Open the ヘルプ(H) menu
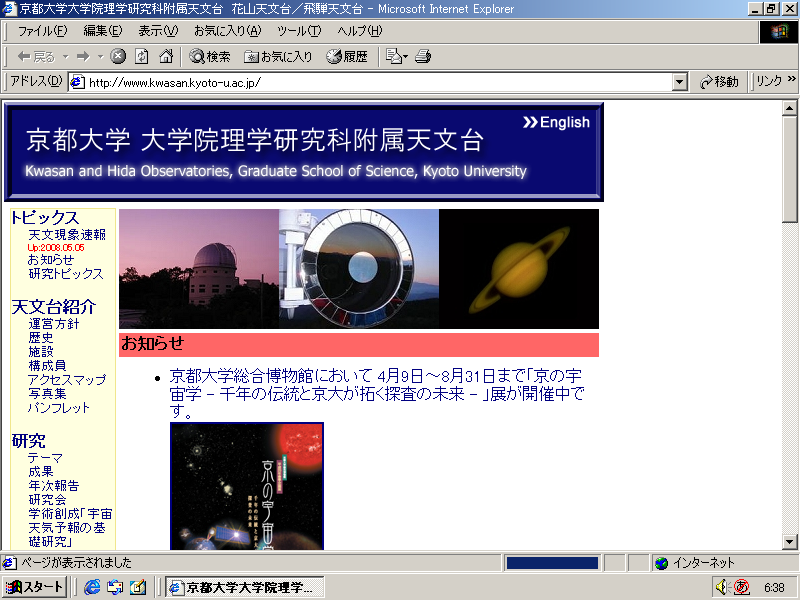 [359, 31]
